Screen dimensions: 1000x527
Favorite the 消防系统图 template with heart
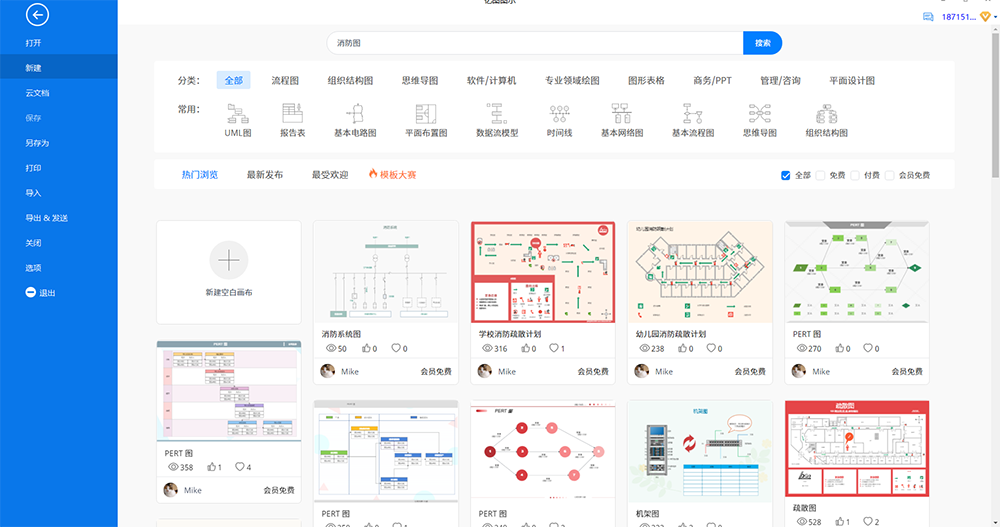(396, 348)
